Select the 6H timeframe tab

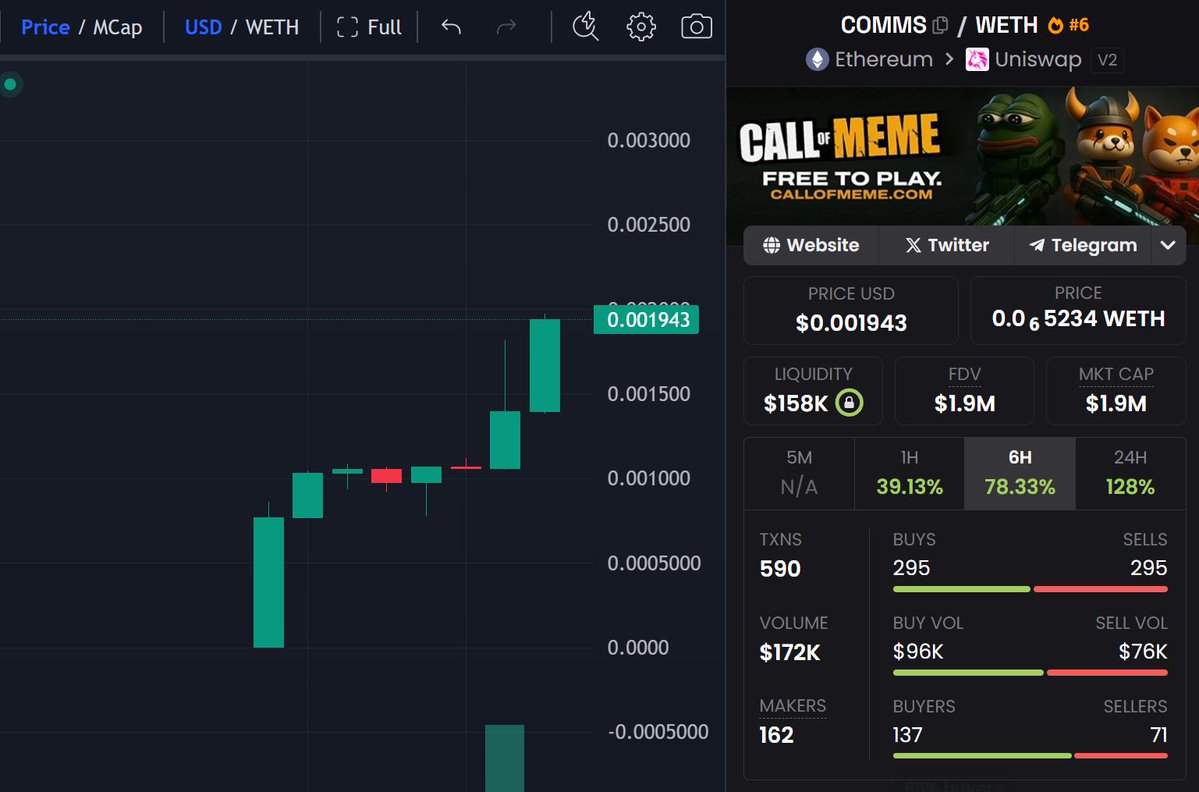(x=1019, y=473)
